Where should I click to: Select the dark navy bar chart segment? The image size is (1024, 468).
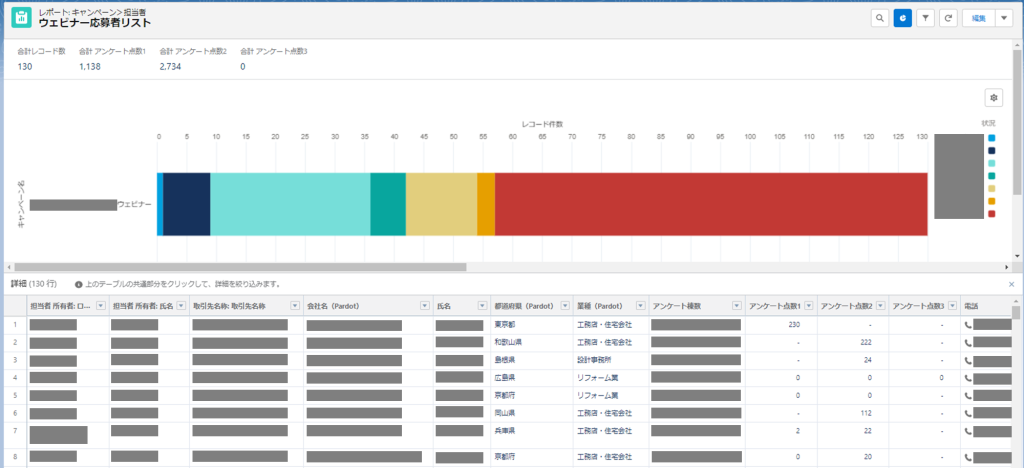186,204
